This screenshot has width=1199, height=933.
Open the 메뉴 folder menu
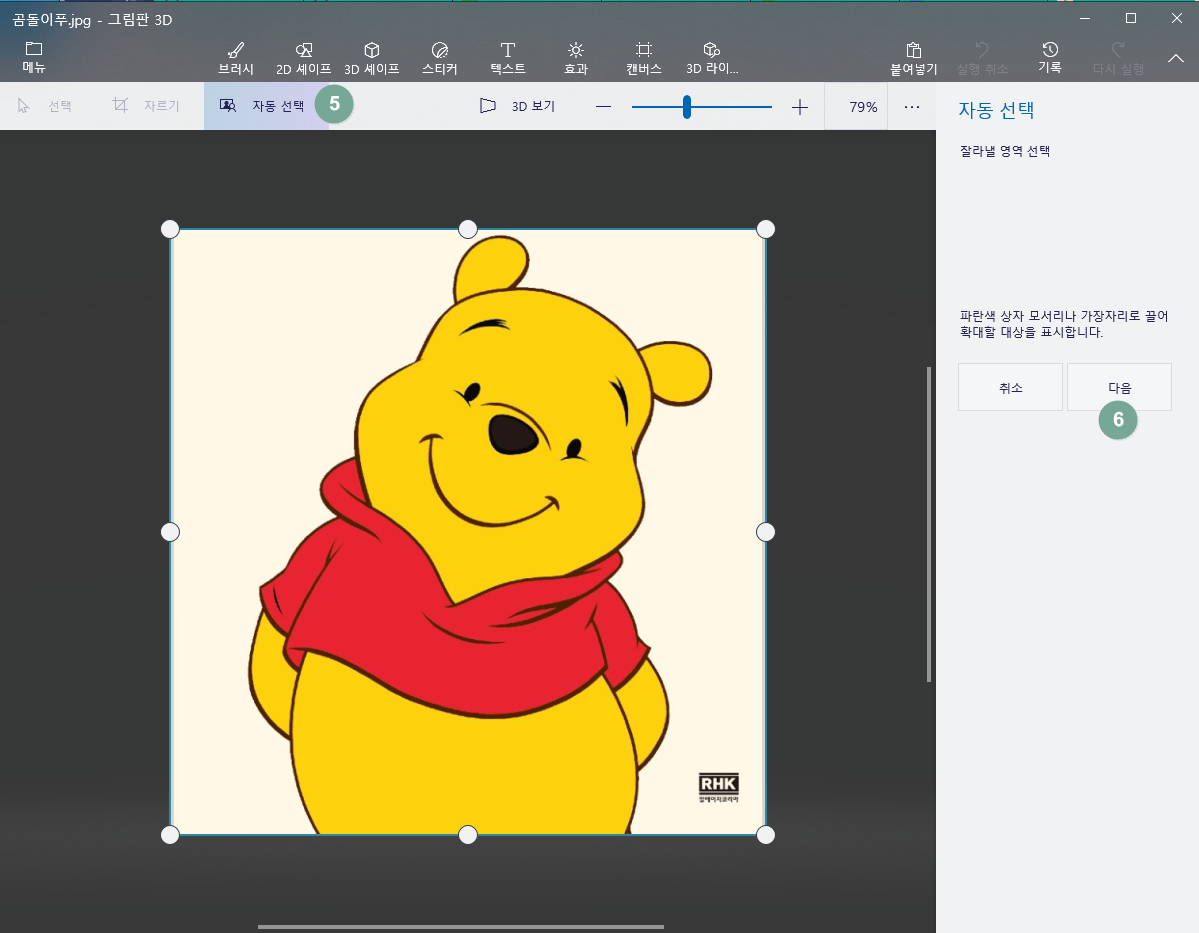(x=34, y=58)
